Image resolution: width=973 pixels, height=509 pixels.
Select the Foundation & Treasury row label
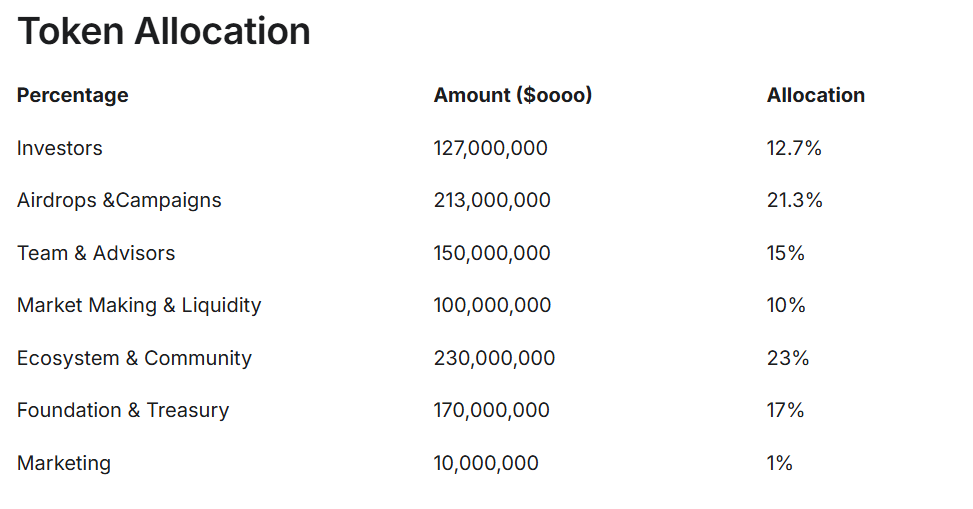click(123, 410)
